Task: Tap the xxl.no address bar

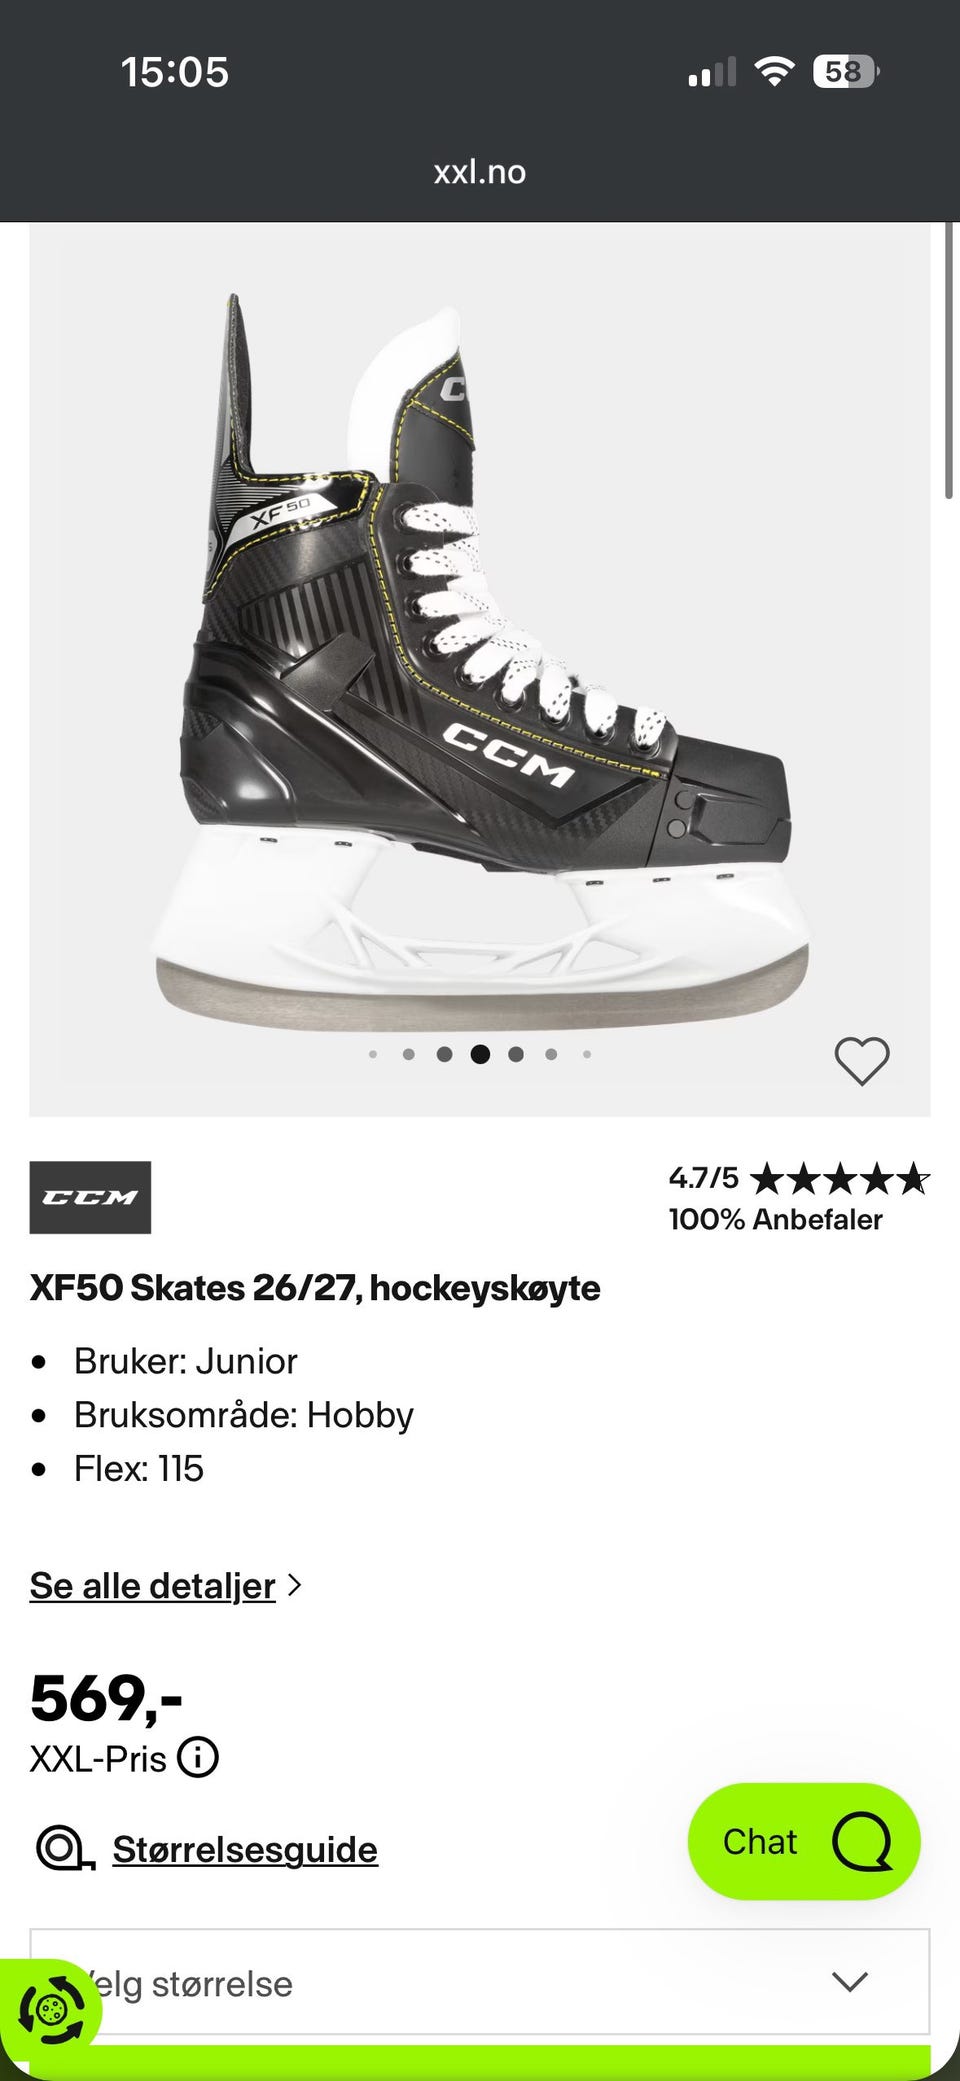Action: coord(480,172)
